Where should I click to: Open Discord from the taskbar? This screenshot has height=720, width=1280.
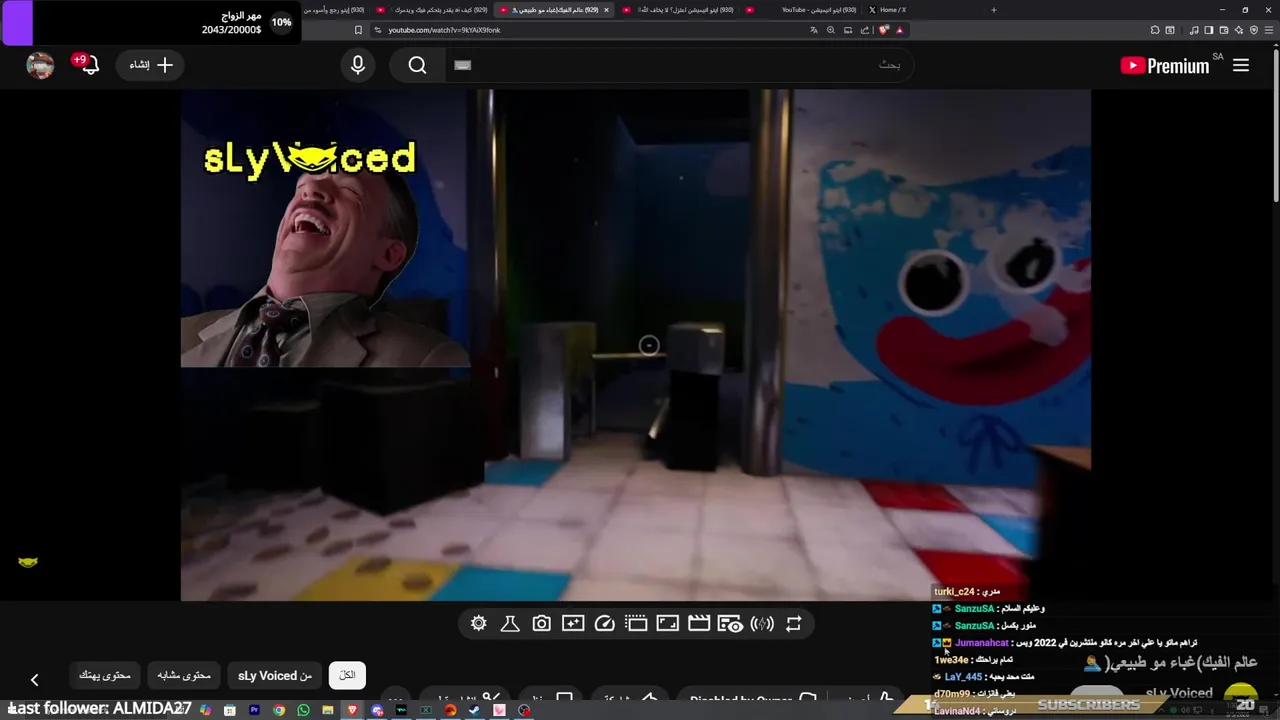(377, 710)
